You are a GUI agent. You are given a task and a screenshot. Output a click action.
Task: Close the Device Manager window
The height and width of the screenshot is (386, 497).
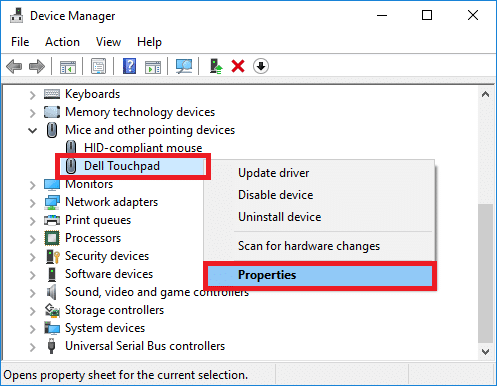click(x=473, y=15)
